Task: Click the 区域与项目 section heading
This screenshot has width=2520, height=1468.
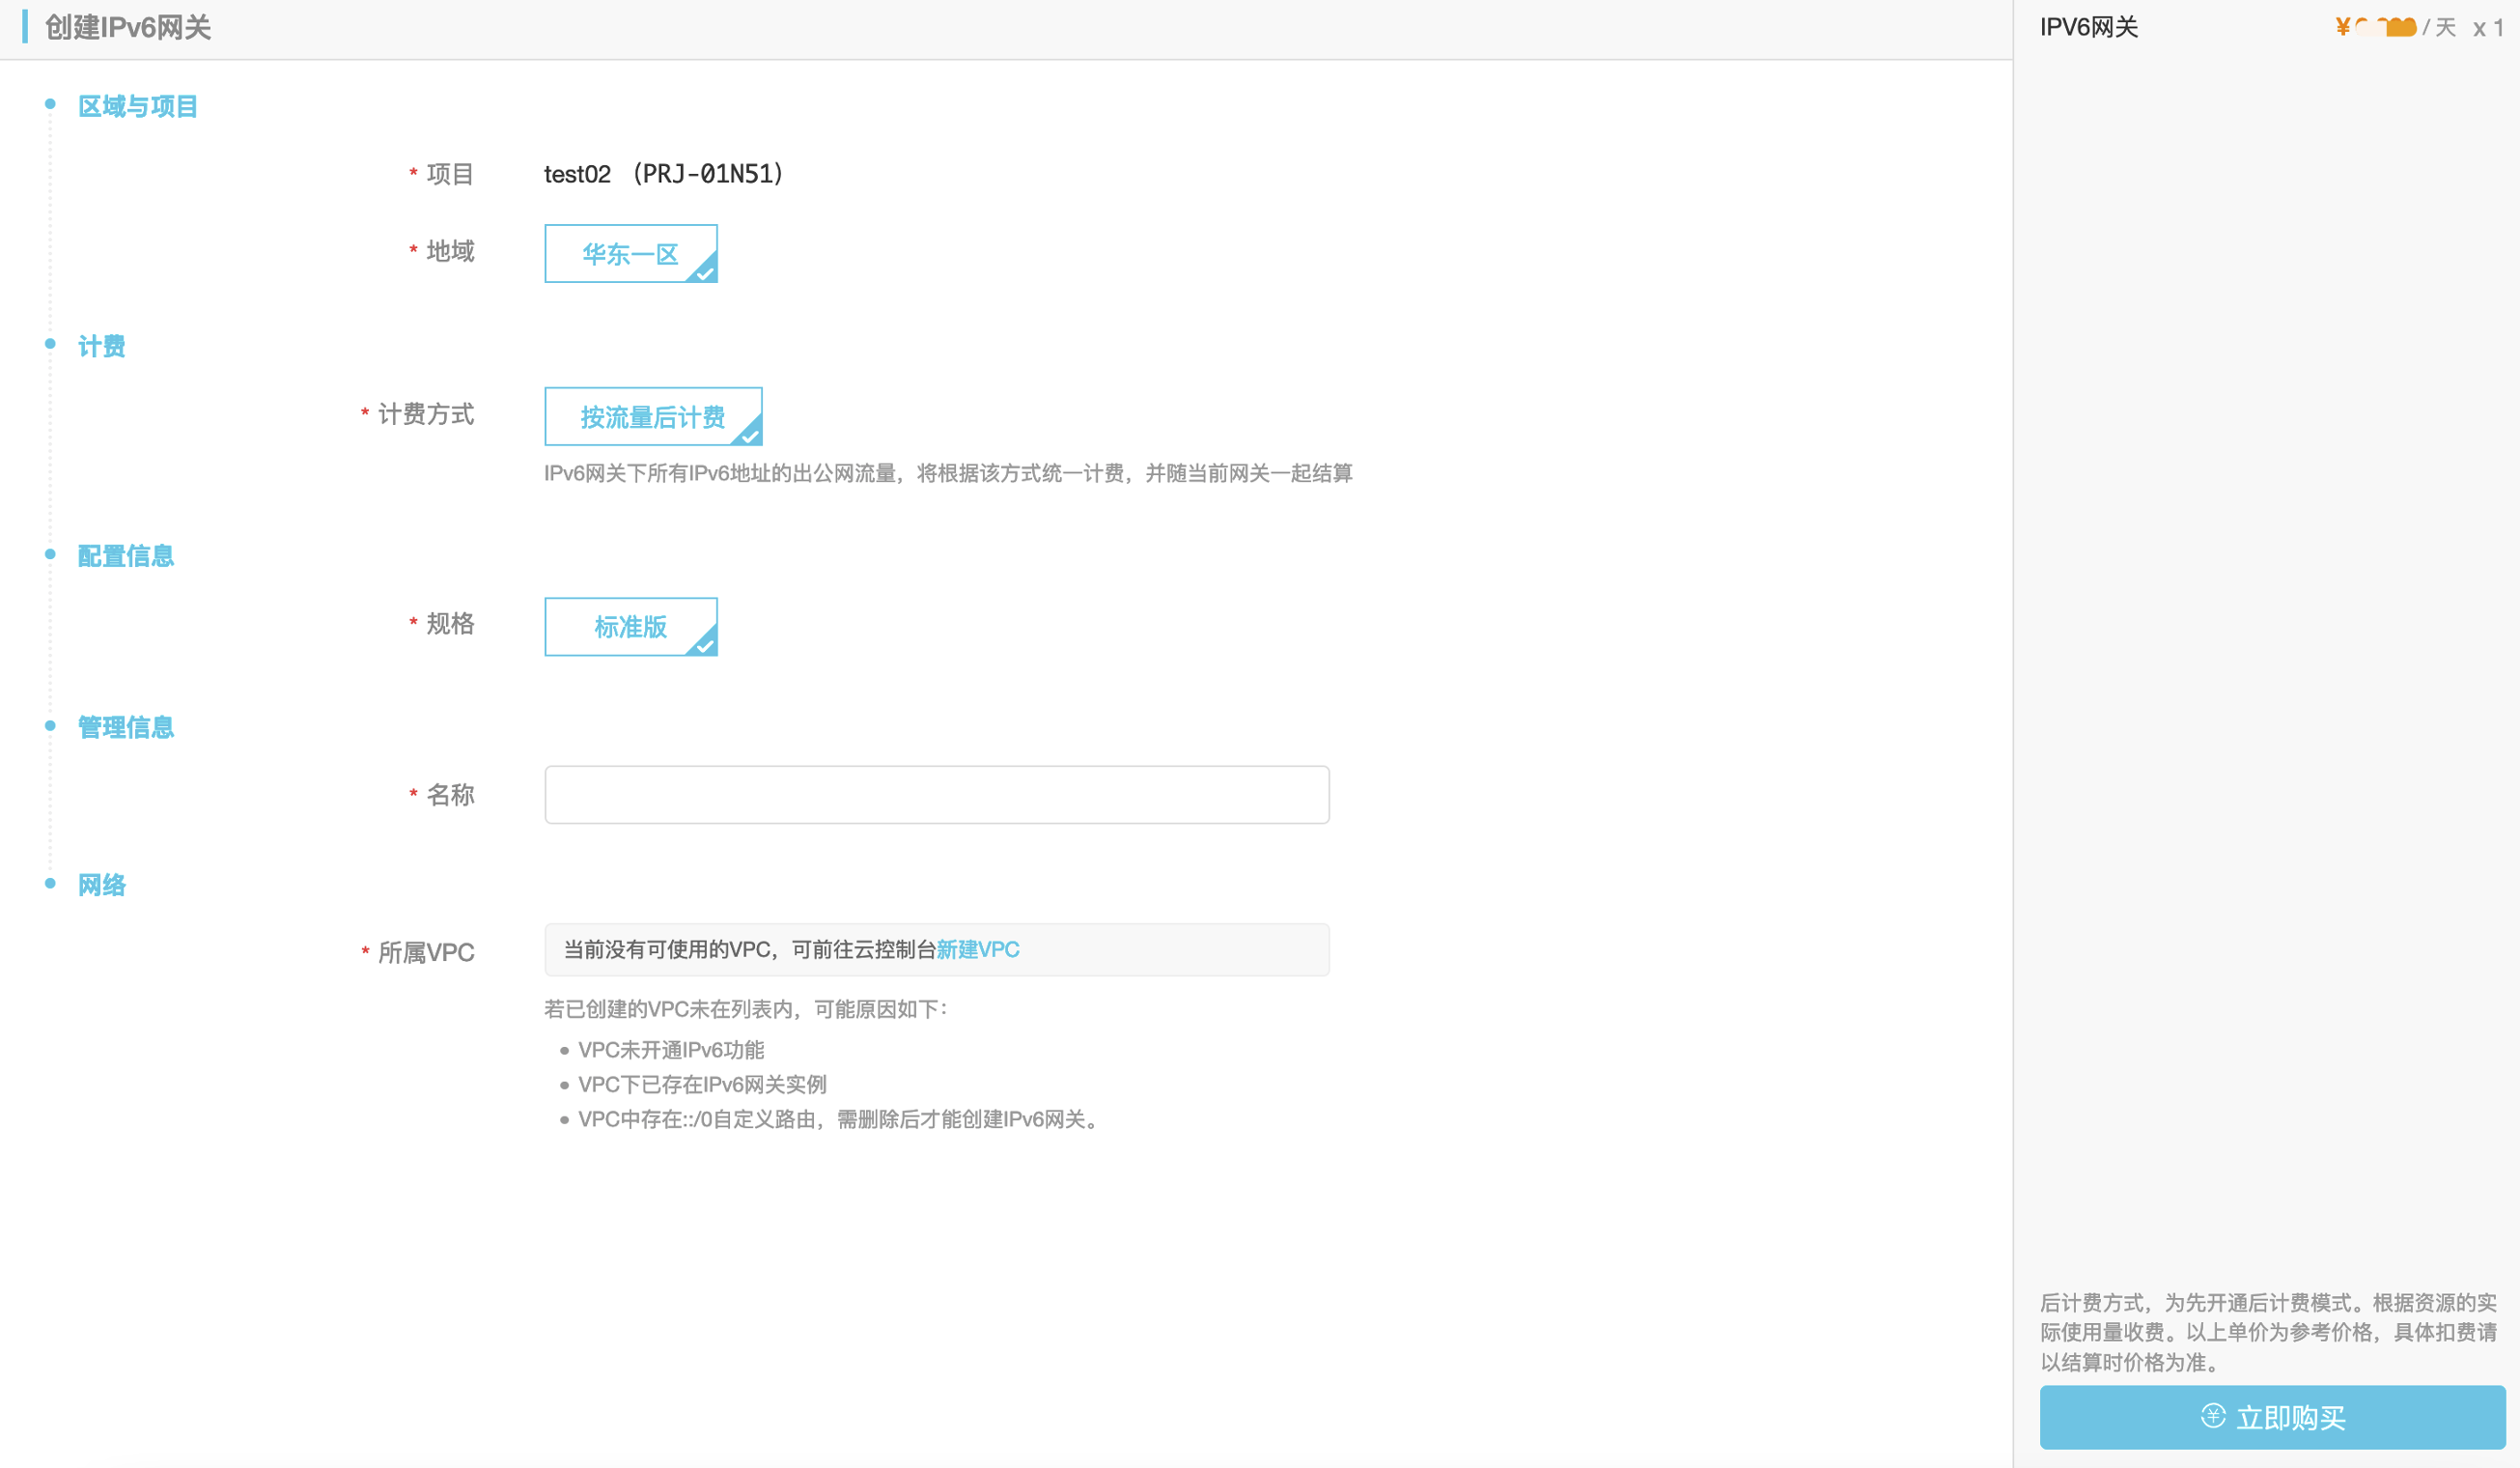Action: 138,106
